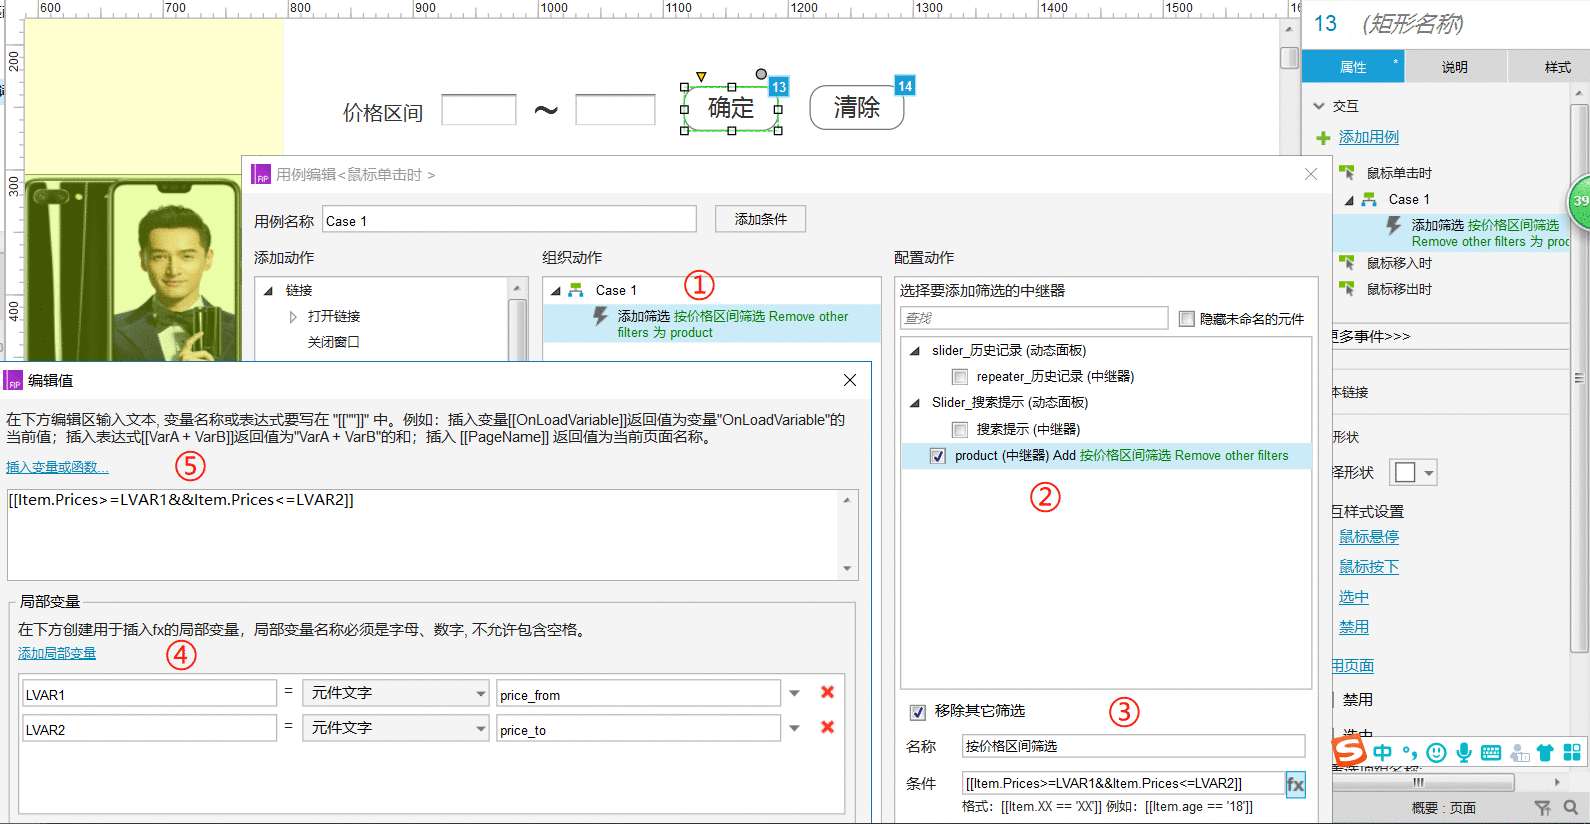
Task: Click the outline sort and filter icon
Action: tap(1543, 807)
